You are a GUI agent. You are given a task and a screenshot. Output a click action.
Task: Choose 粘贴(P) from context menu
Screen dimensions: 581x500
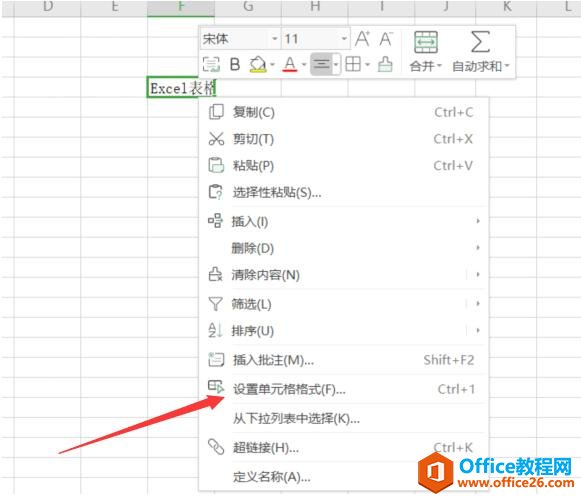(x=343, y=165)
